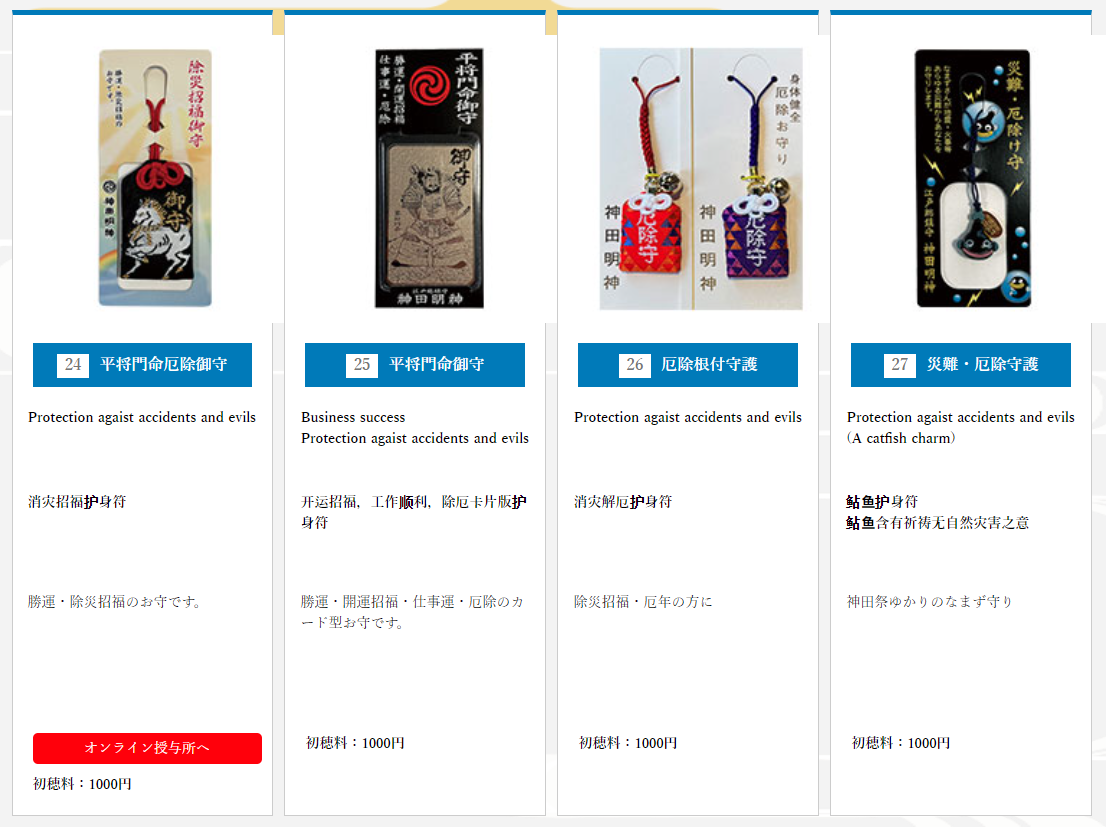
Task: Click the 初穂料:1000円 price under item 24
Action: point(83,784)
